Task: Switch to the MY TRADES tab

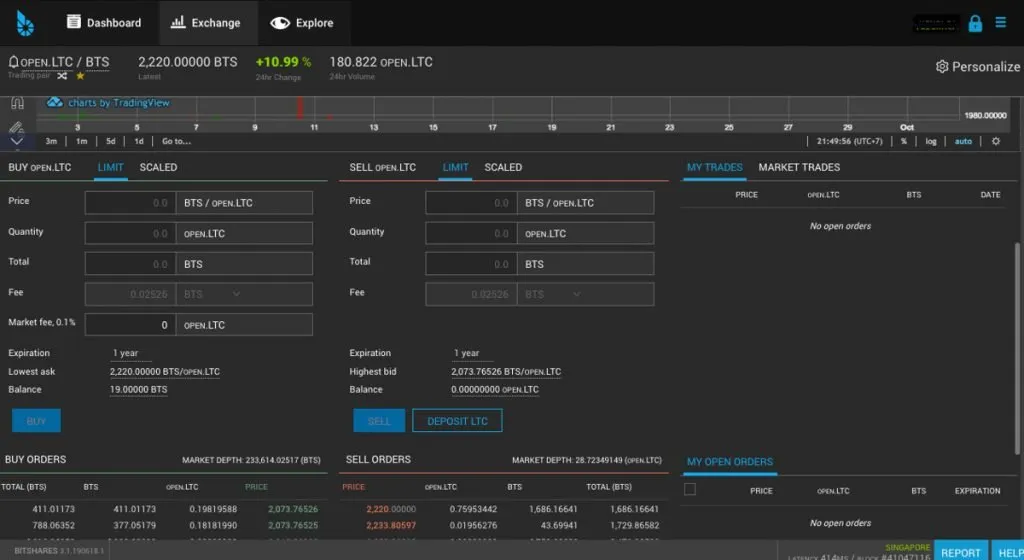Action: click(x=714, y=168)
